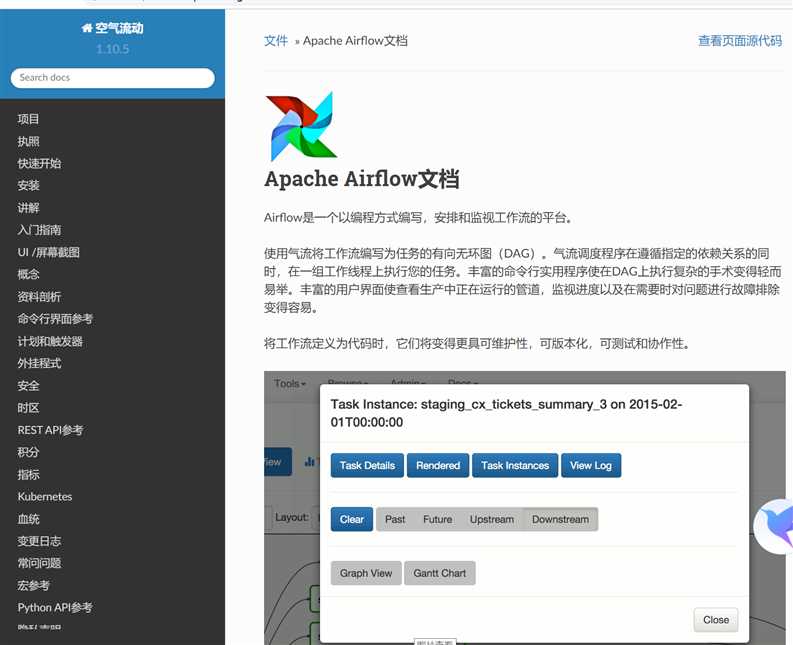Open the 指标 page

point(28,475)
